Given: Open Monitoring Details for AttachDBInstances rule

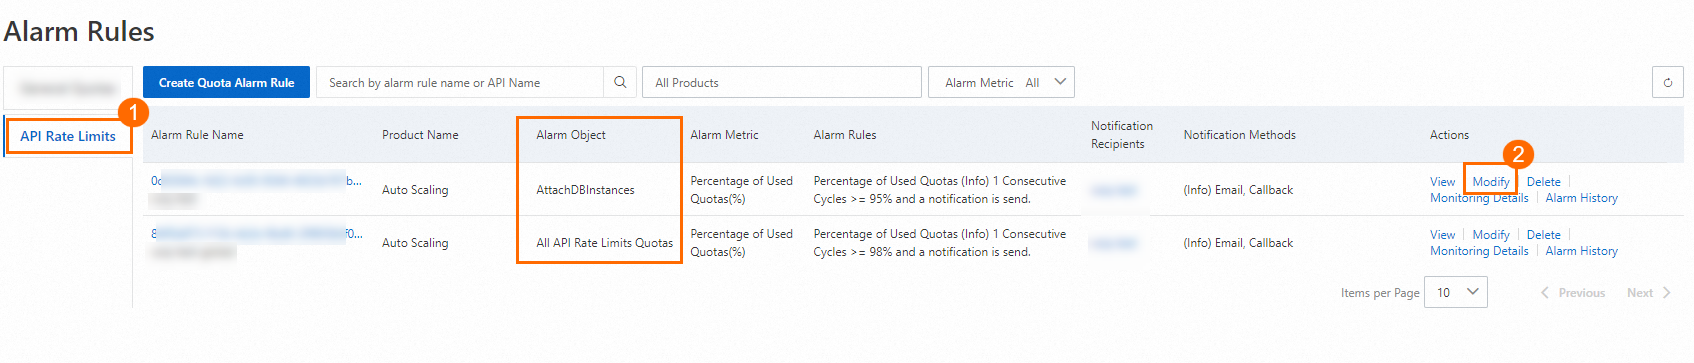Looking at the screenshot, I should [1479, 198].
